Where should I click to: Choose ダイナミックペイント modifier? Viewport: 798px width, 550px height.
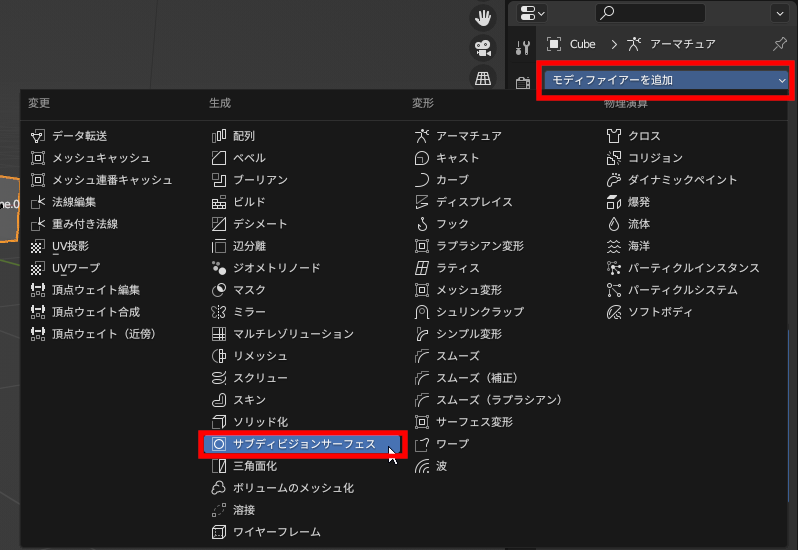point(672,180)
